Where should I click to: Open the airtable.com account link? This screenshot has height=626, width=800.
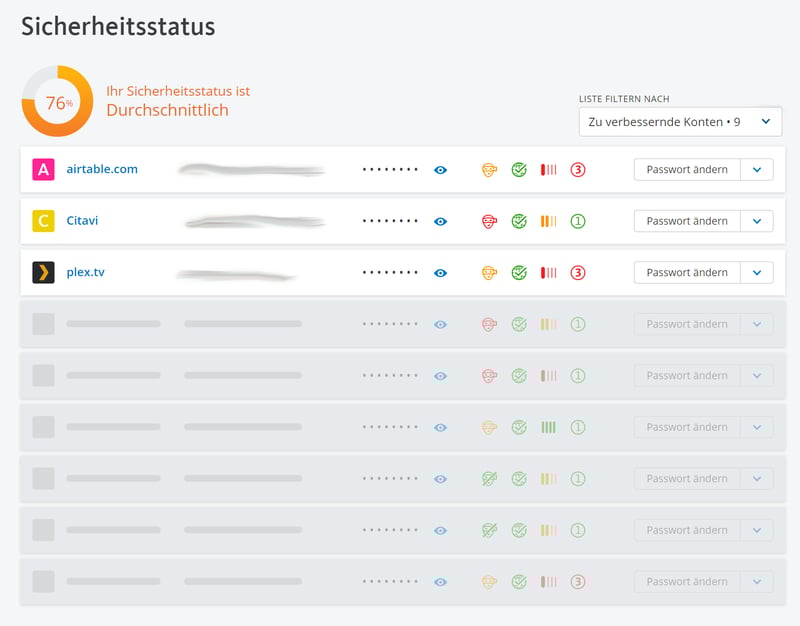click(x=102, y=169)
